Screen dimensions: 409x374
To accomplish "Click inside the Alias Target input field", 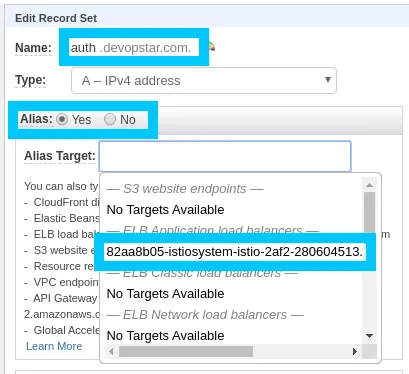I will click(x=225, y=156).
